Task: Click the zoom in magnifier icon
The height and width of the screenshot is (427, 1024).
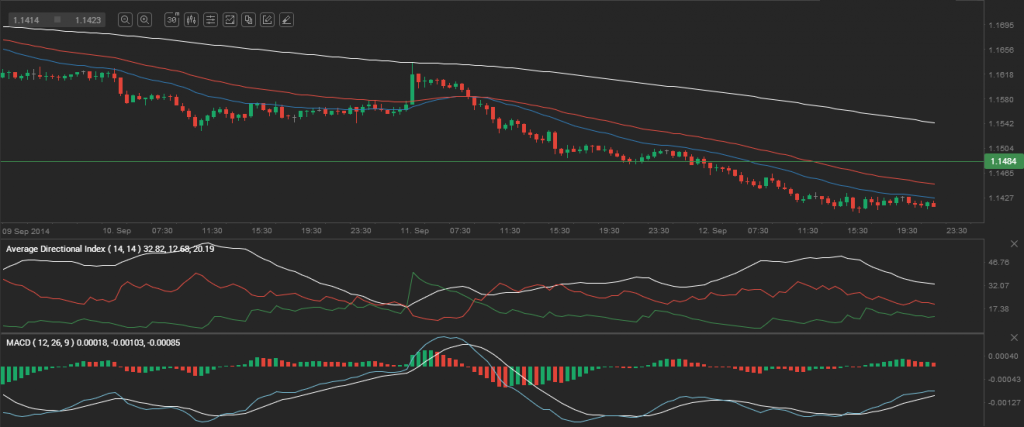Action: coord(145,19)
